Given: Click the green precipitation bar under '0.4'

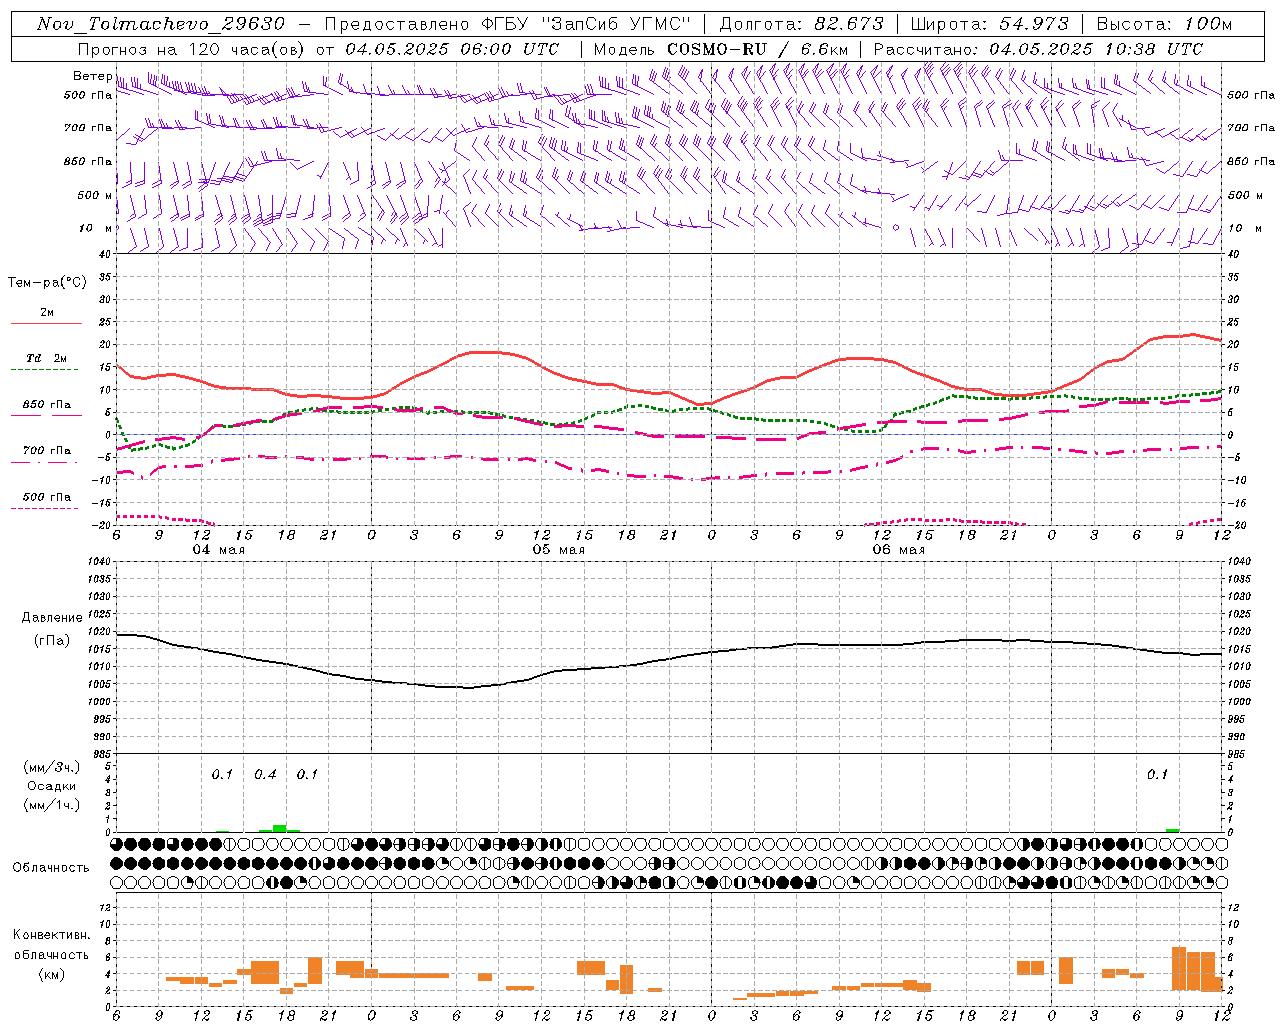Looking at the screenshot, I should pos(280,828).
